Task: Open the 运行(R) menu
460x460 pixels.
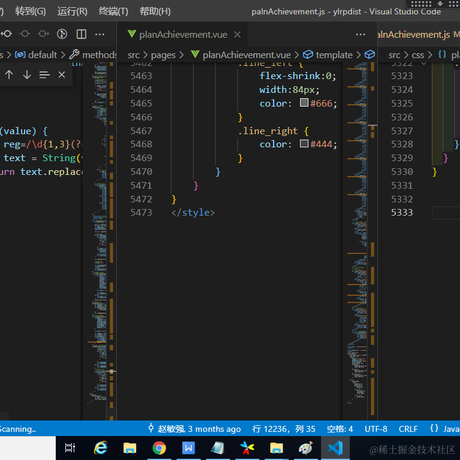Action: 72,11
